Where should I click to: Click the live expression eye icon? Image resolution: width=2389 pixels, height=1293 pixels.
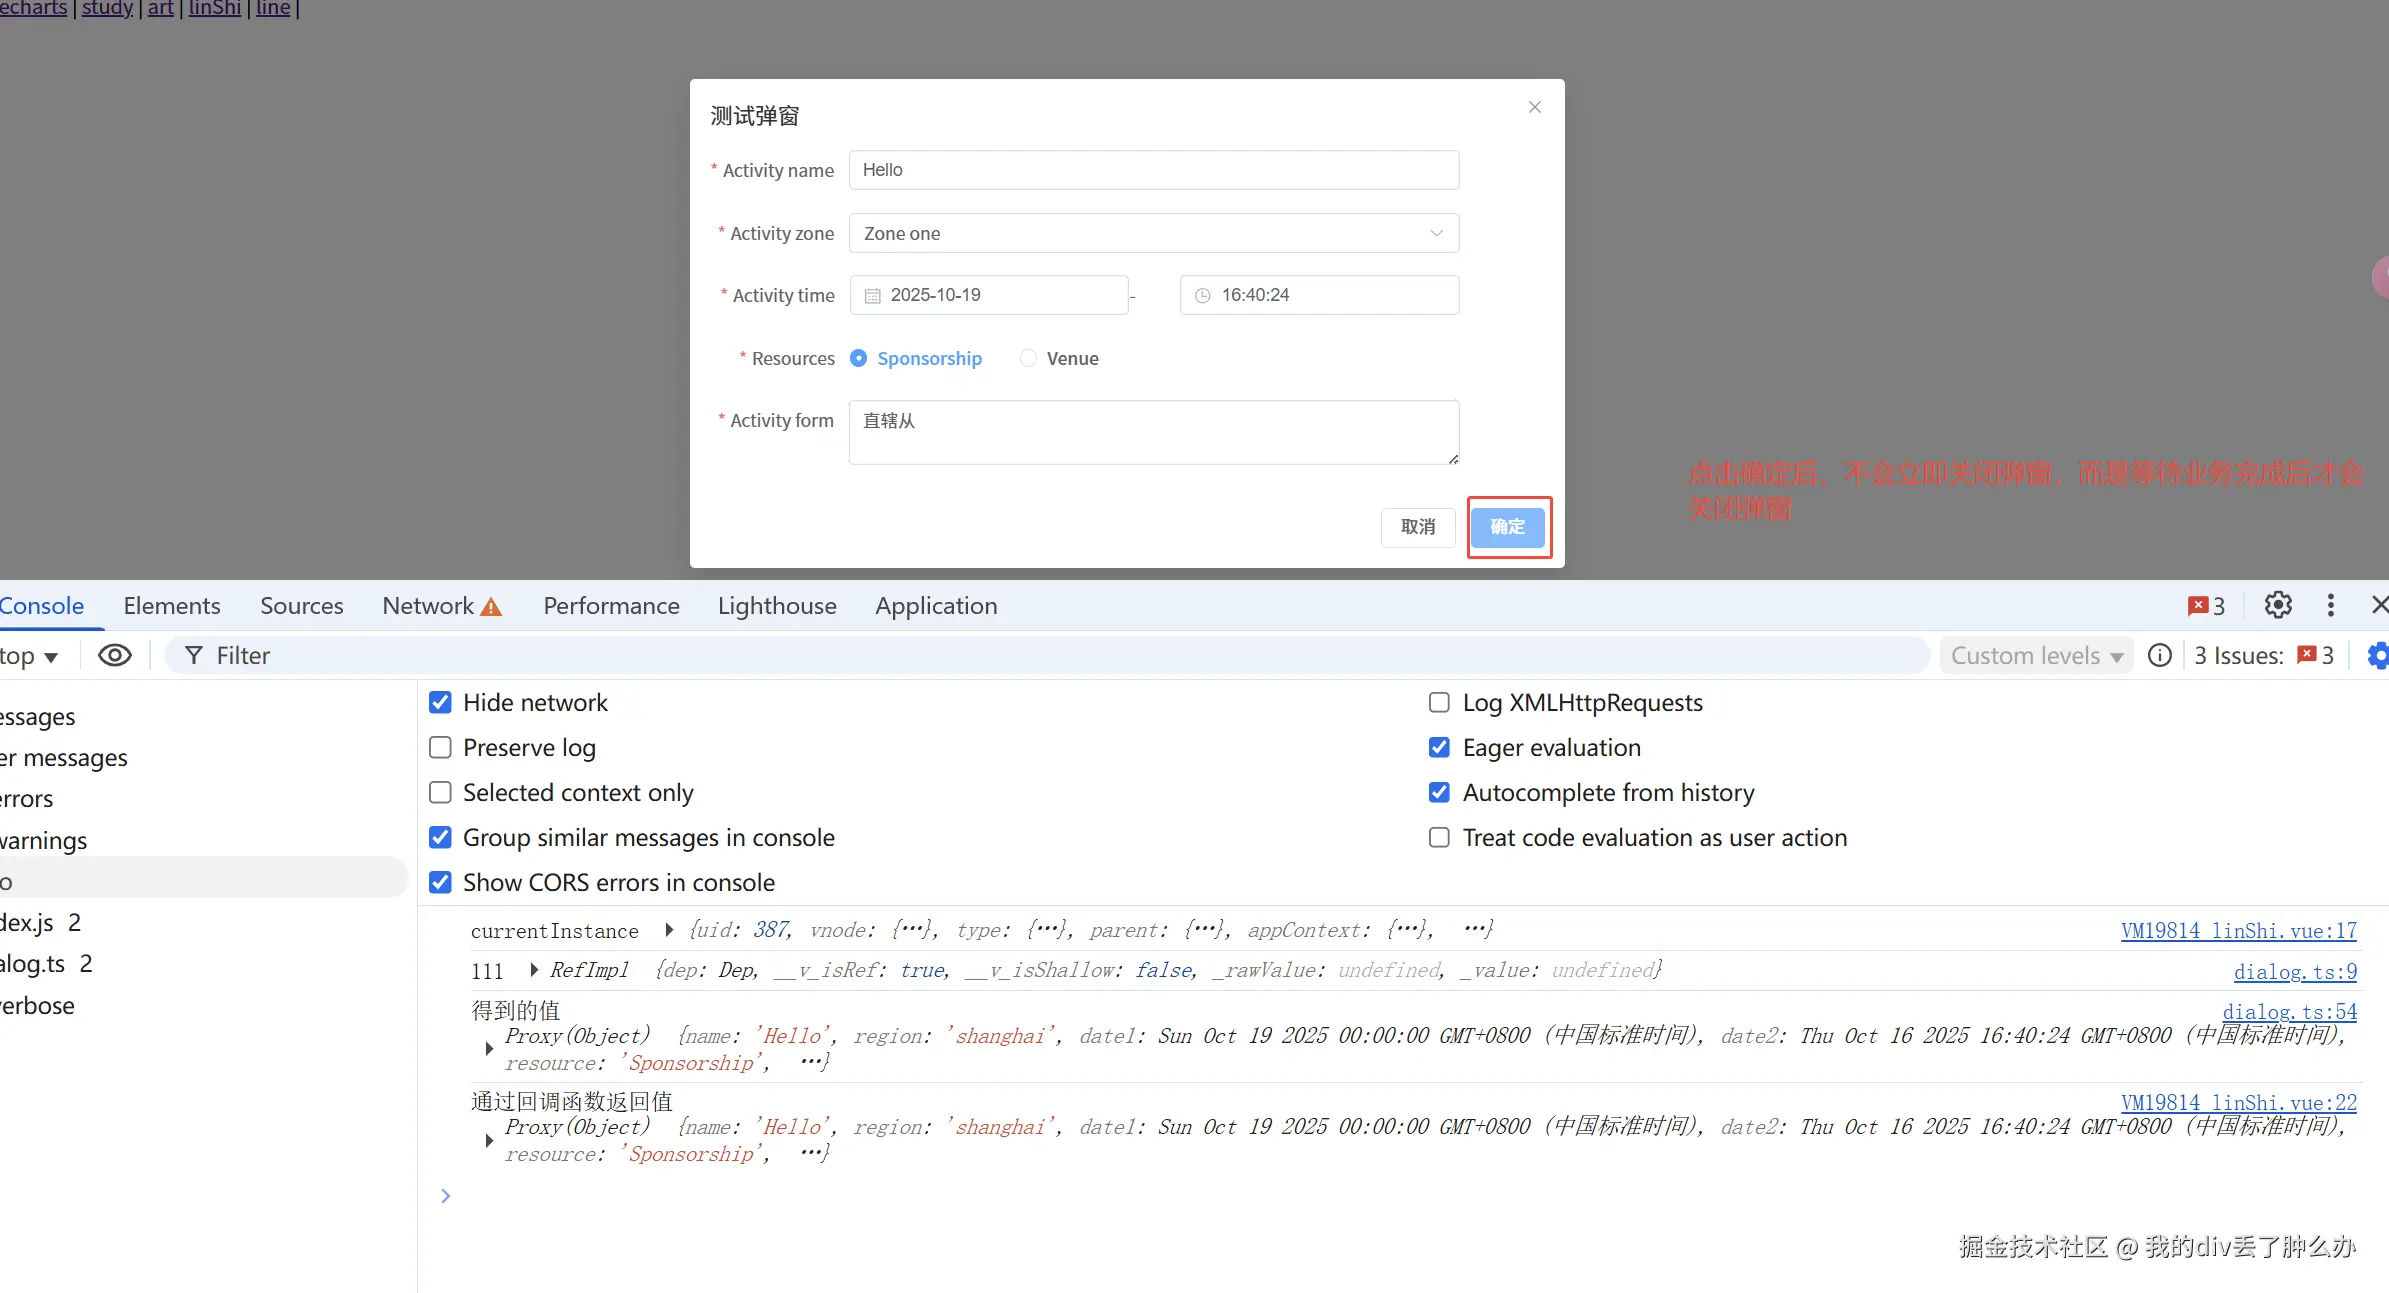tap(115, 655)
